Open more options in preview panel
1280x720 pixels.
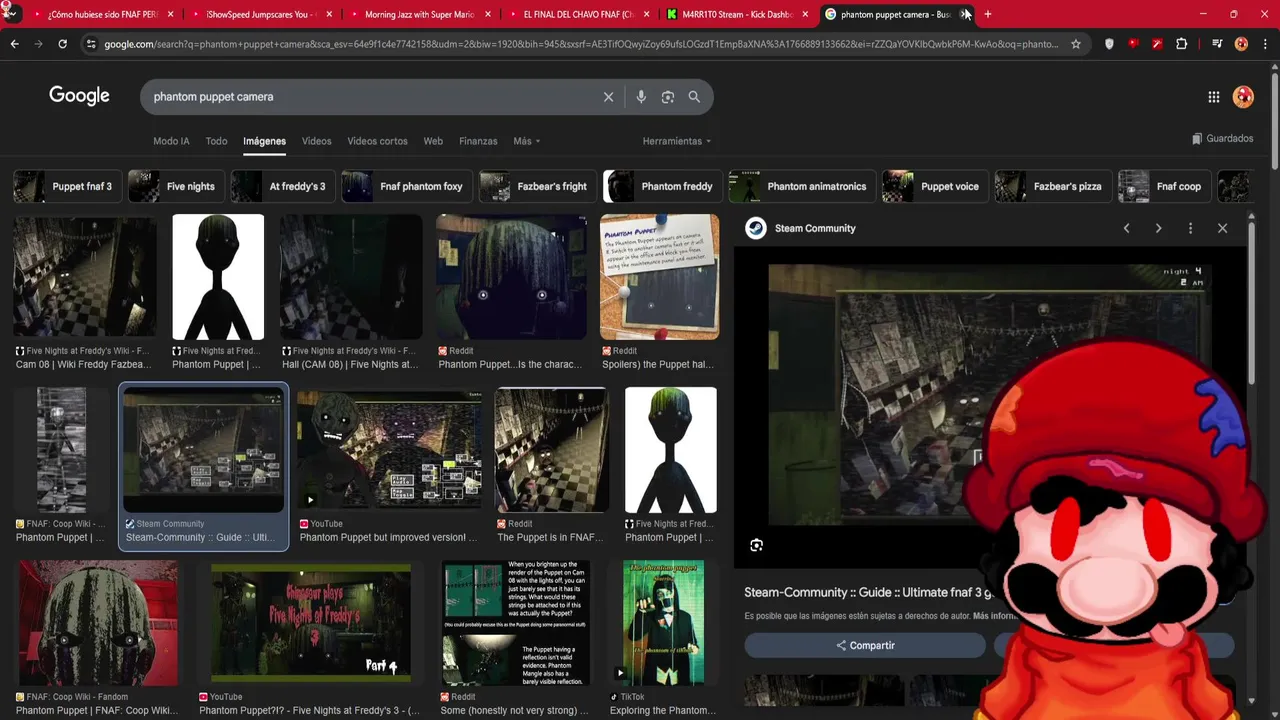click(x=1190, y=228)
